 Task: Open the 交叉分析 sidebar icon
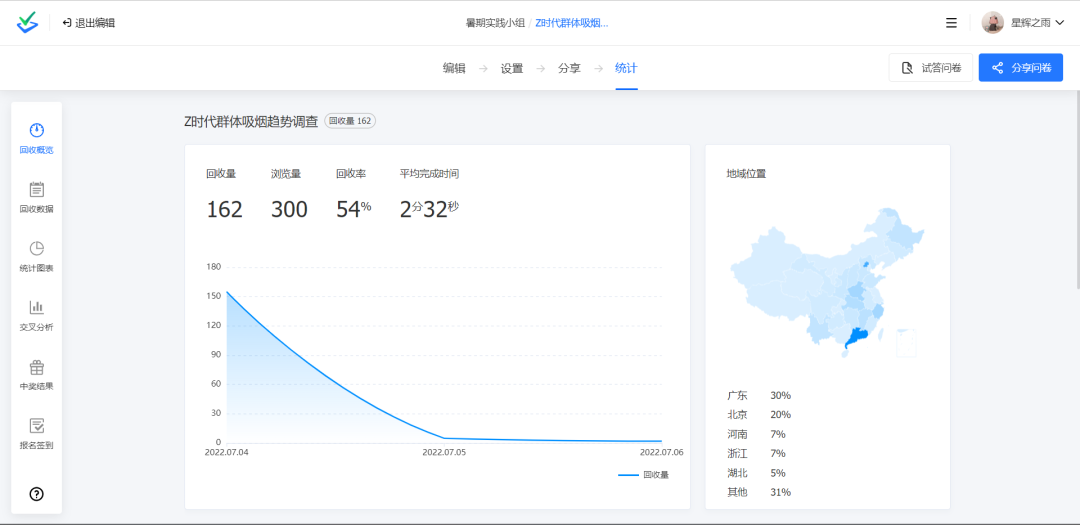coord(36,308)
